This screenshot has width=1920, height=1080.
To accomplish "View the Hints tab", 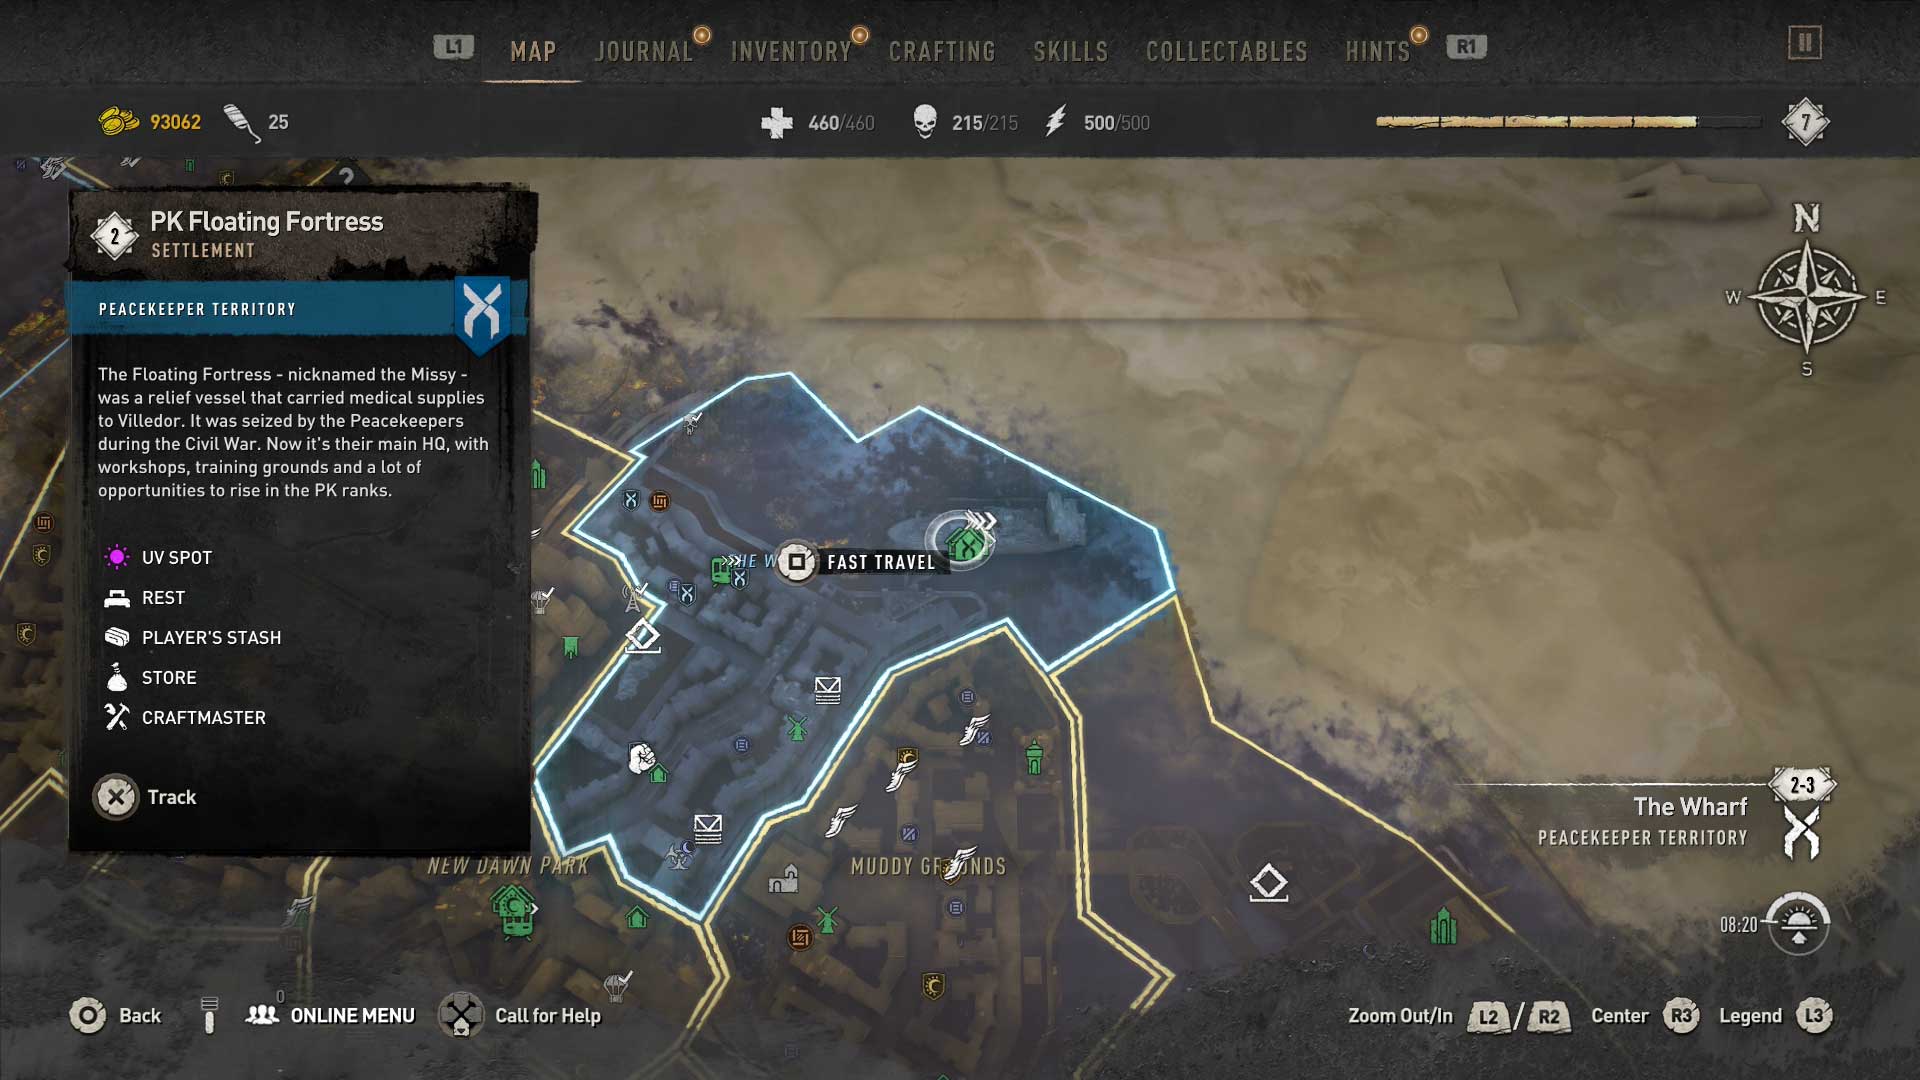I will [1377, 51].
